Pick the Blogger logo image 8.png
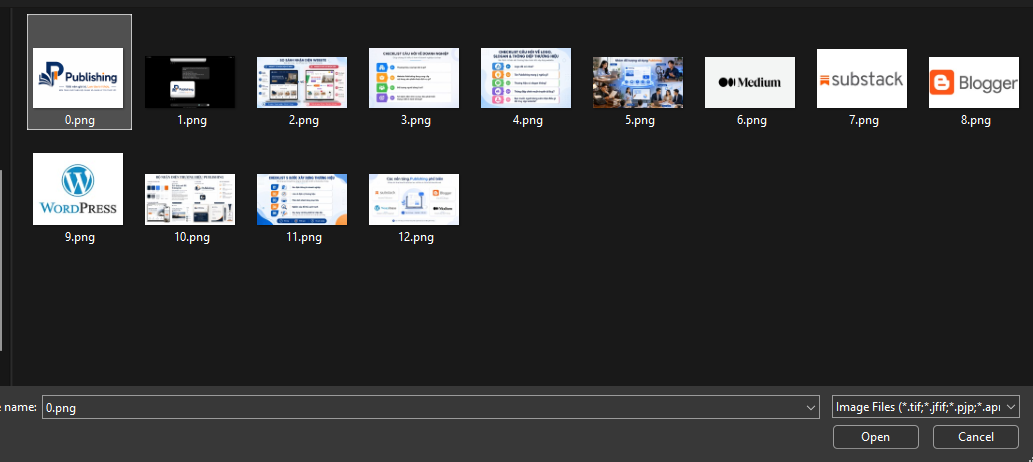The height and width of the screenshot is (462, 1033). tap(974, 82)
